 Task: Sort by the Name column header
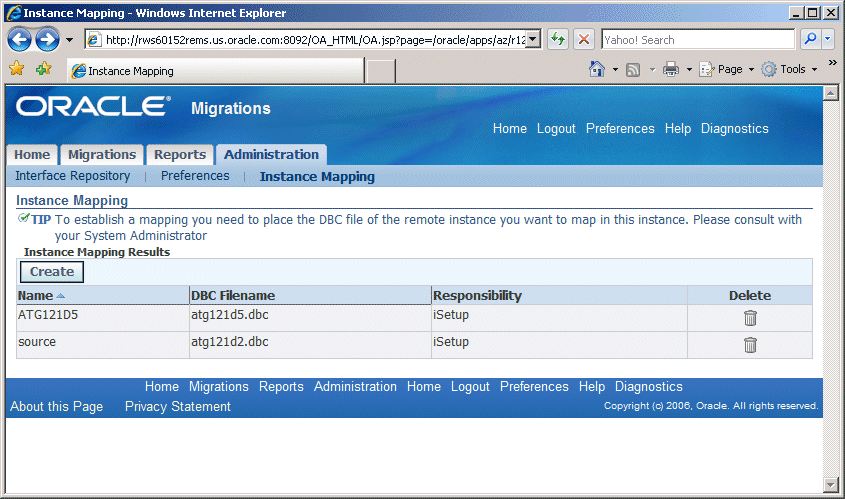coord(35,295)
